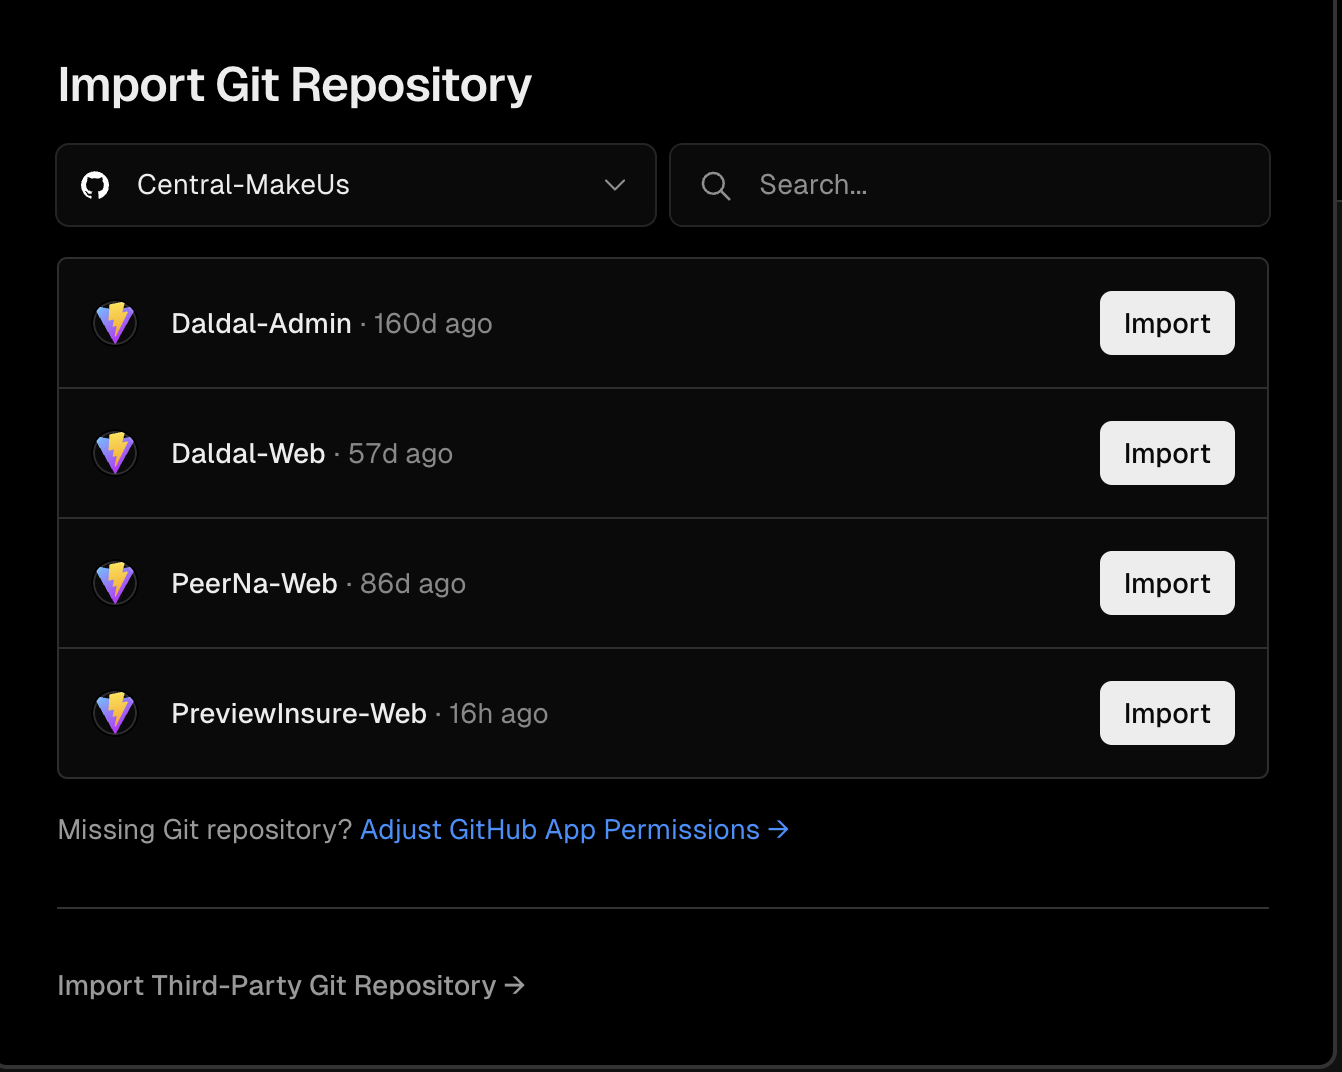Screen dimensions: 1342x1072
Task: Click the Vite icon beside PreviewInsure-Web
Action: [x=115, y=713]
